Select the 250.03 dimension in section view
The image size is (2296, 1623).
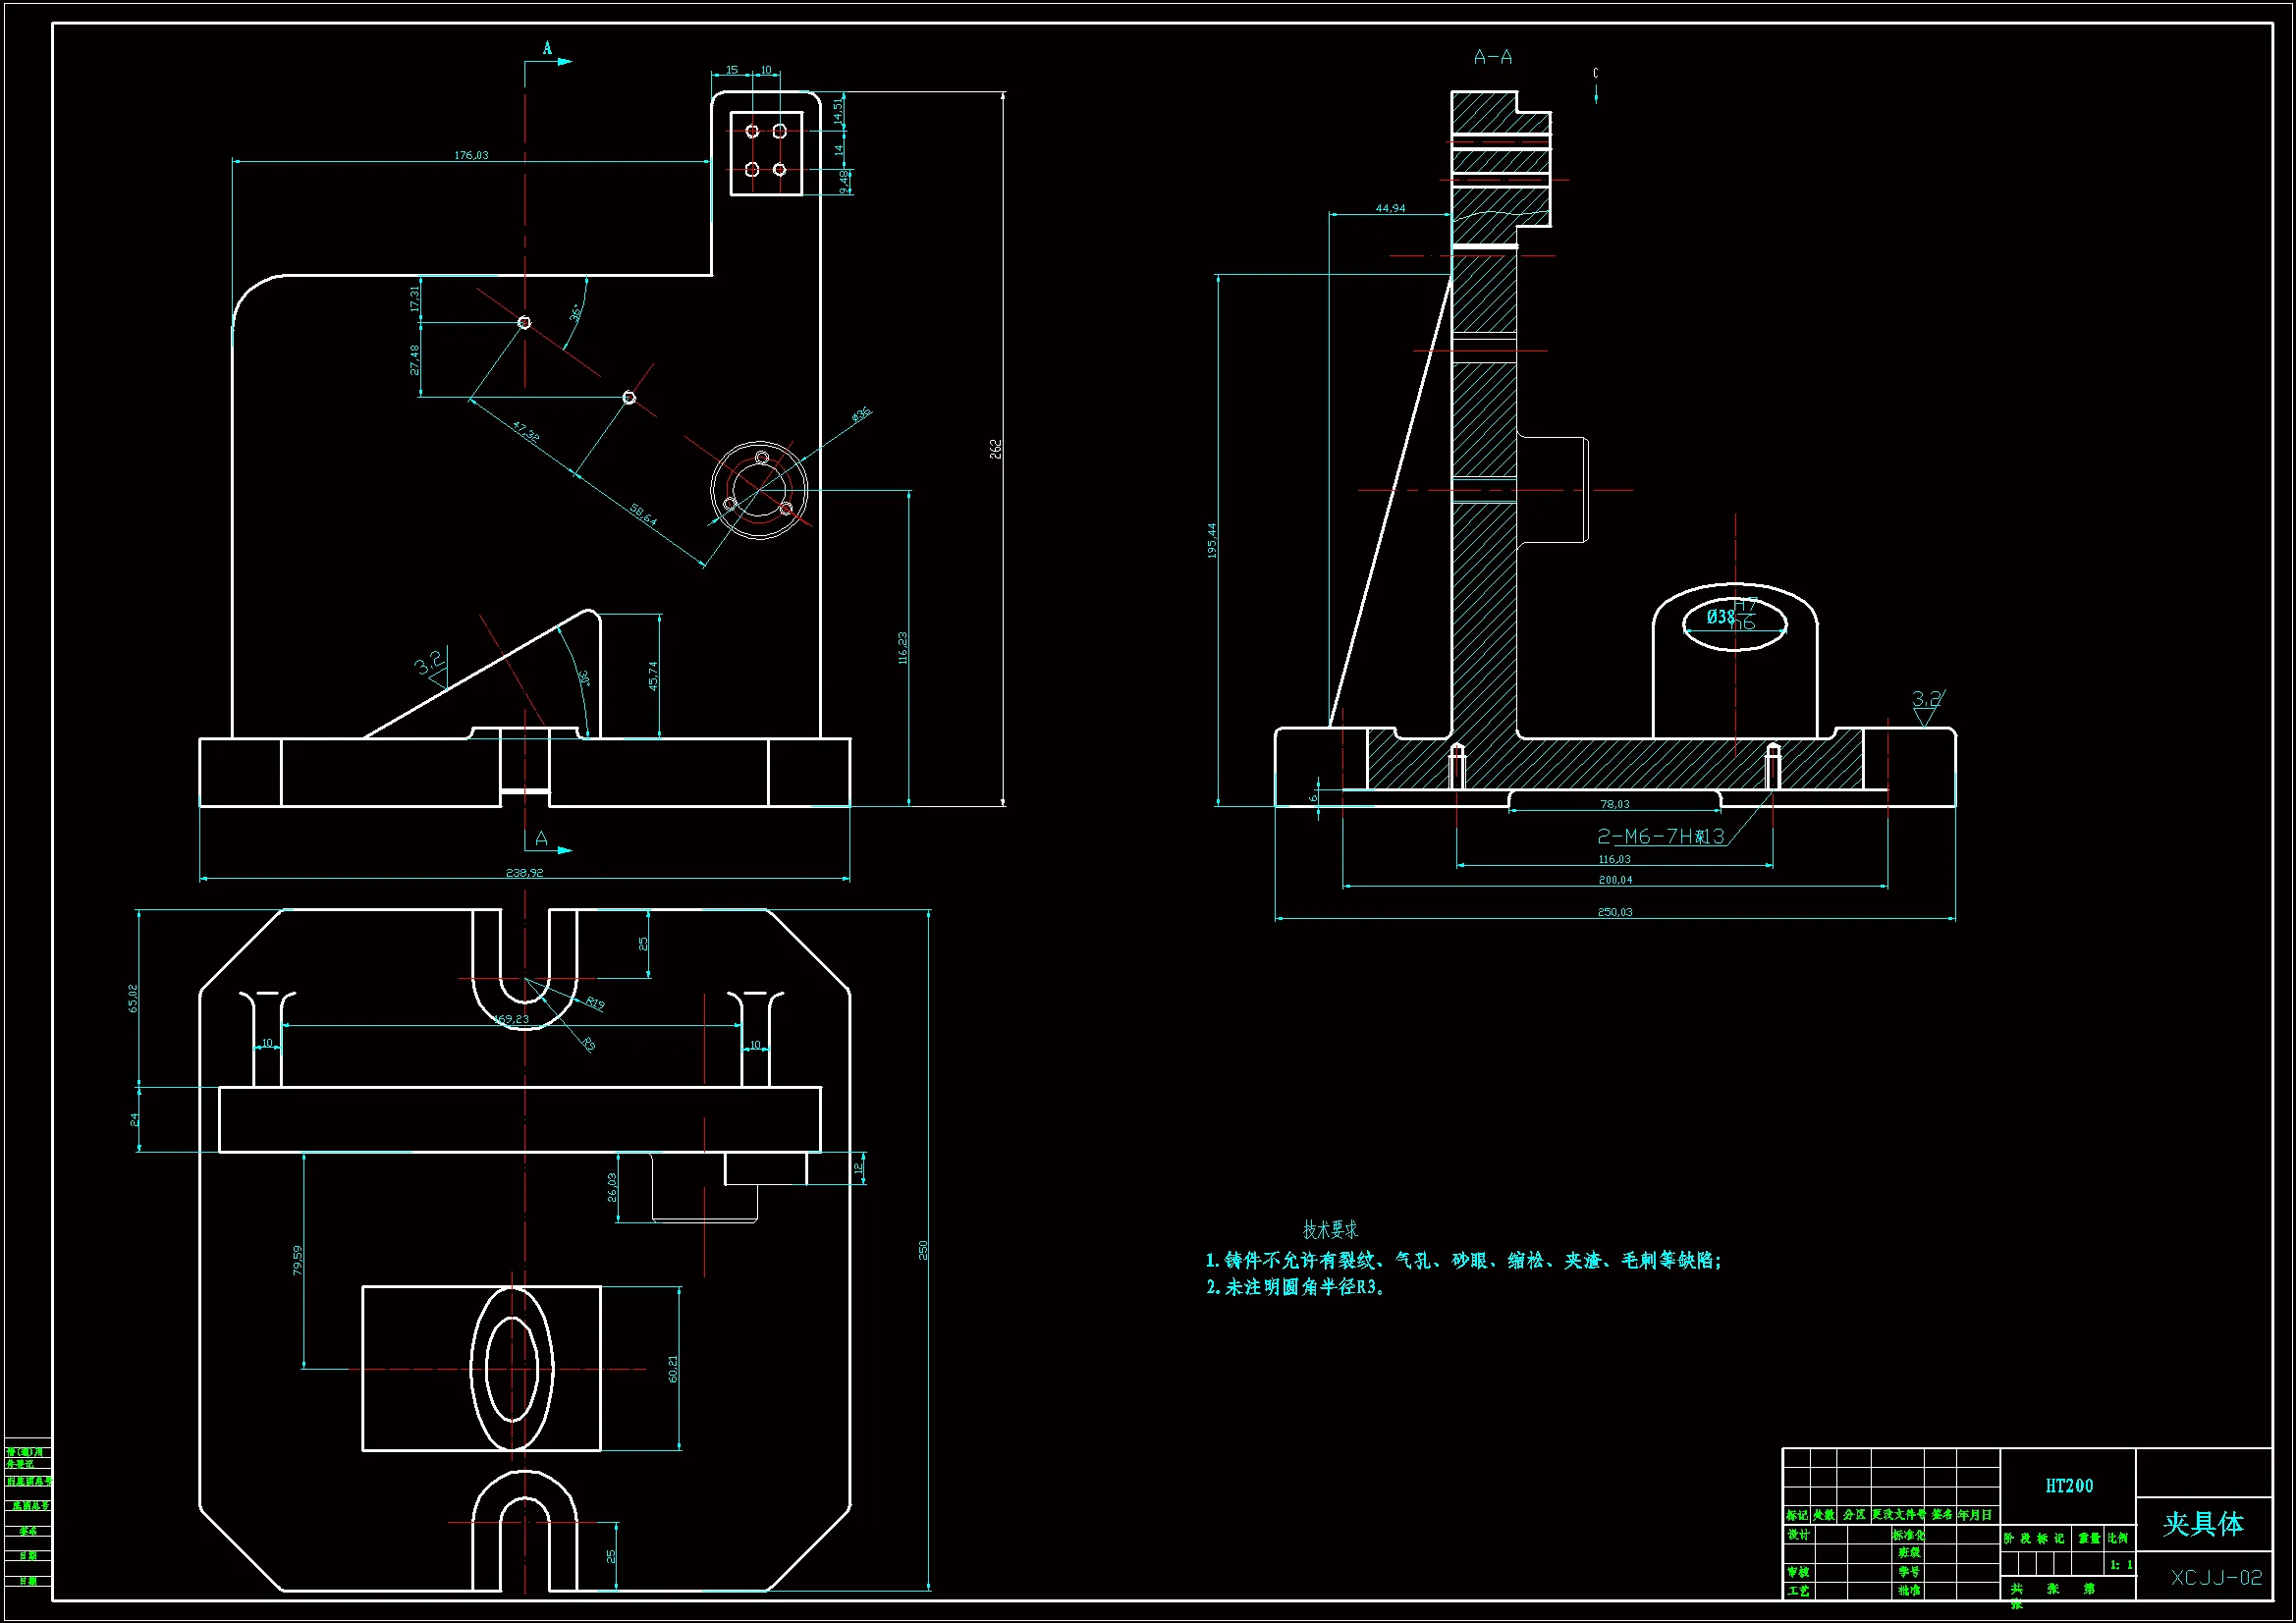(1614, 912)
